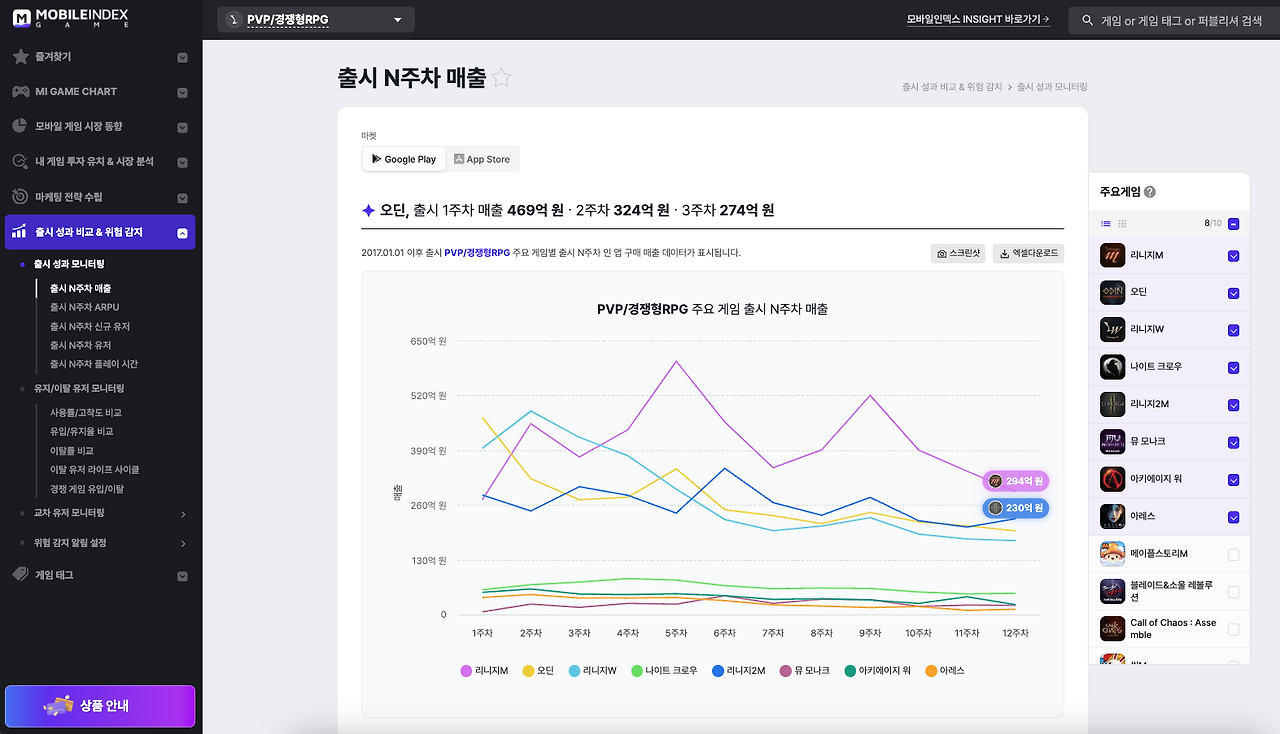1280x734 pixels.
Task: Open 출시 N주차 플레이 시간 in sidebar
Action: tap(94, 364)
